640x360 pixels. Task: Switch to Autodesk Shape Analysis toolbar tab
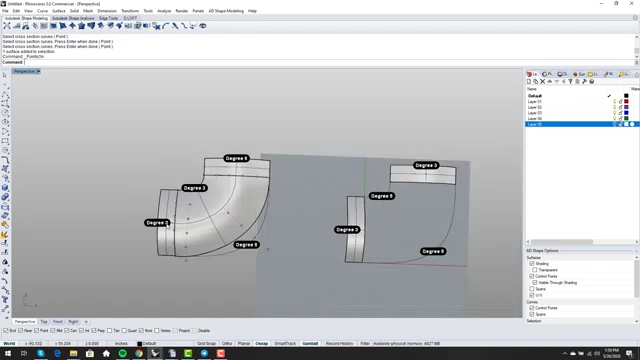pyautogui.click(x=73, y=18)
